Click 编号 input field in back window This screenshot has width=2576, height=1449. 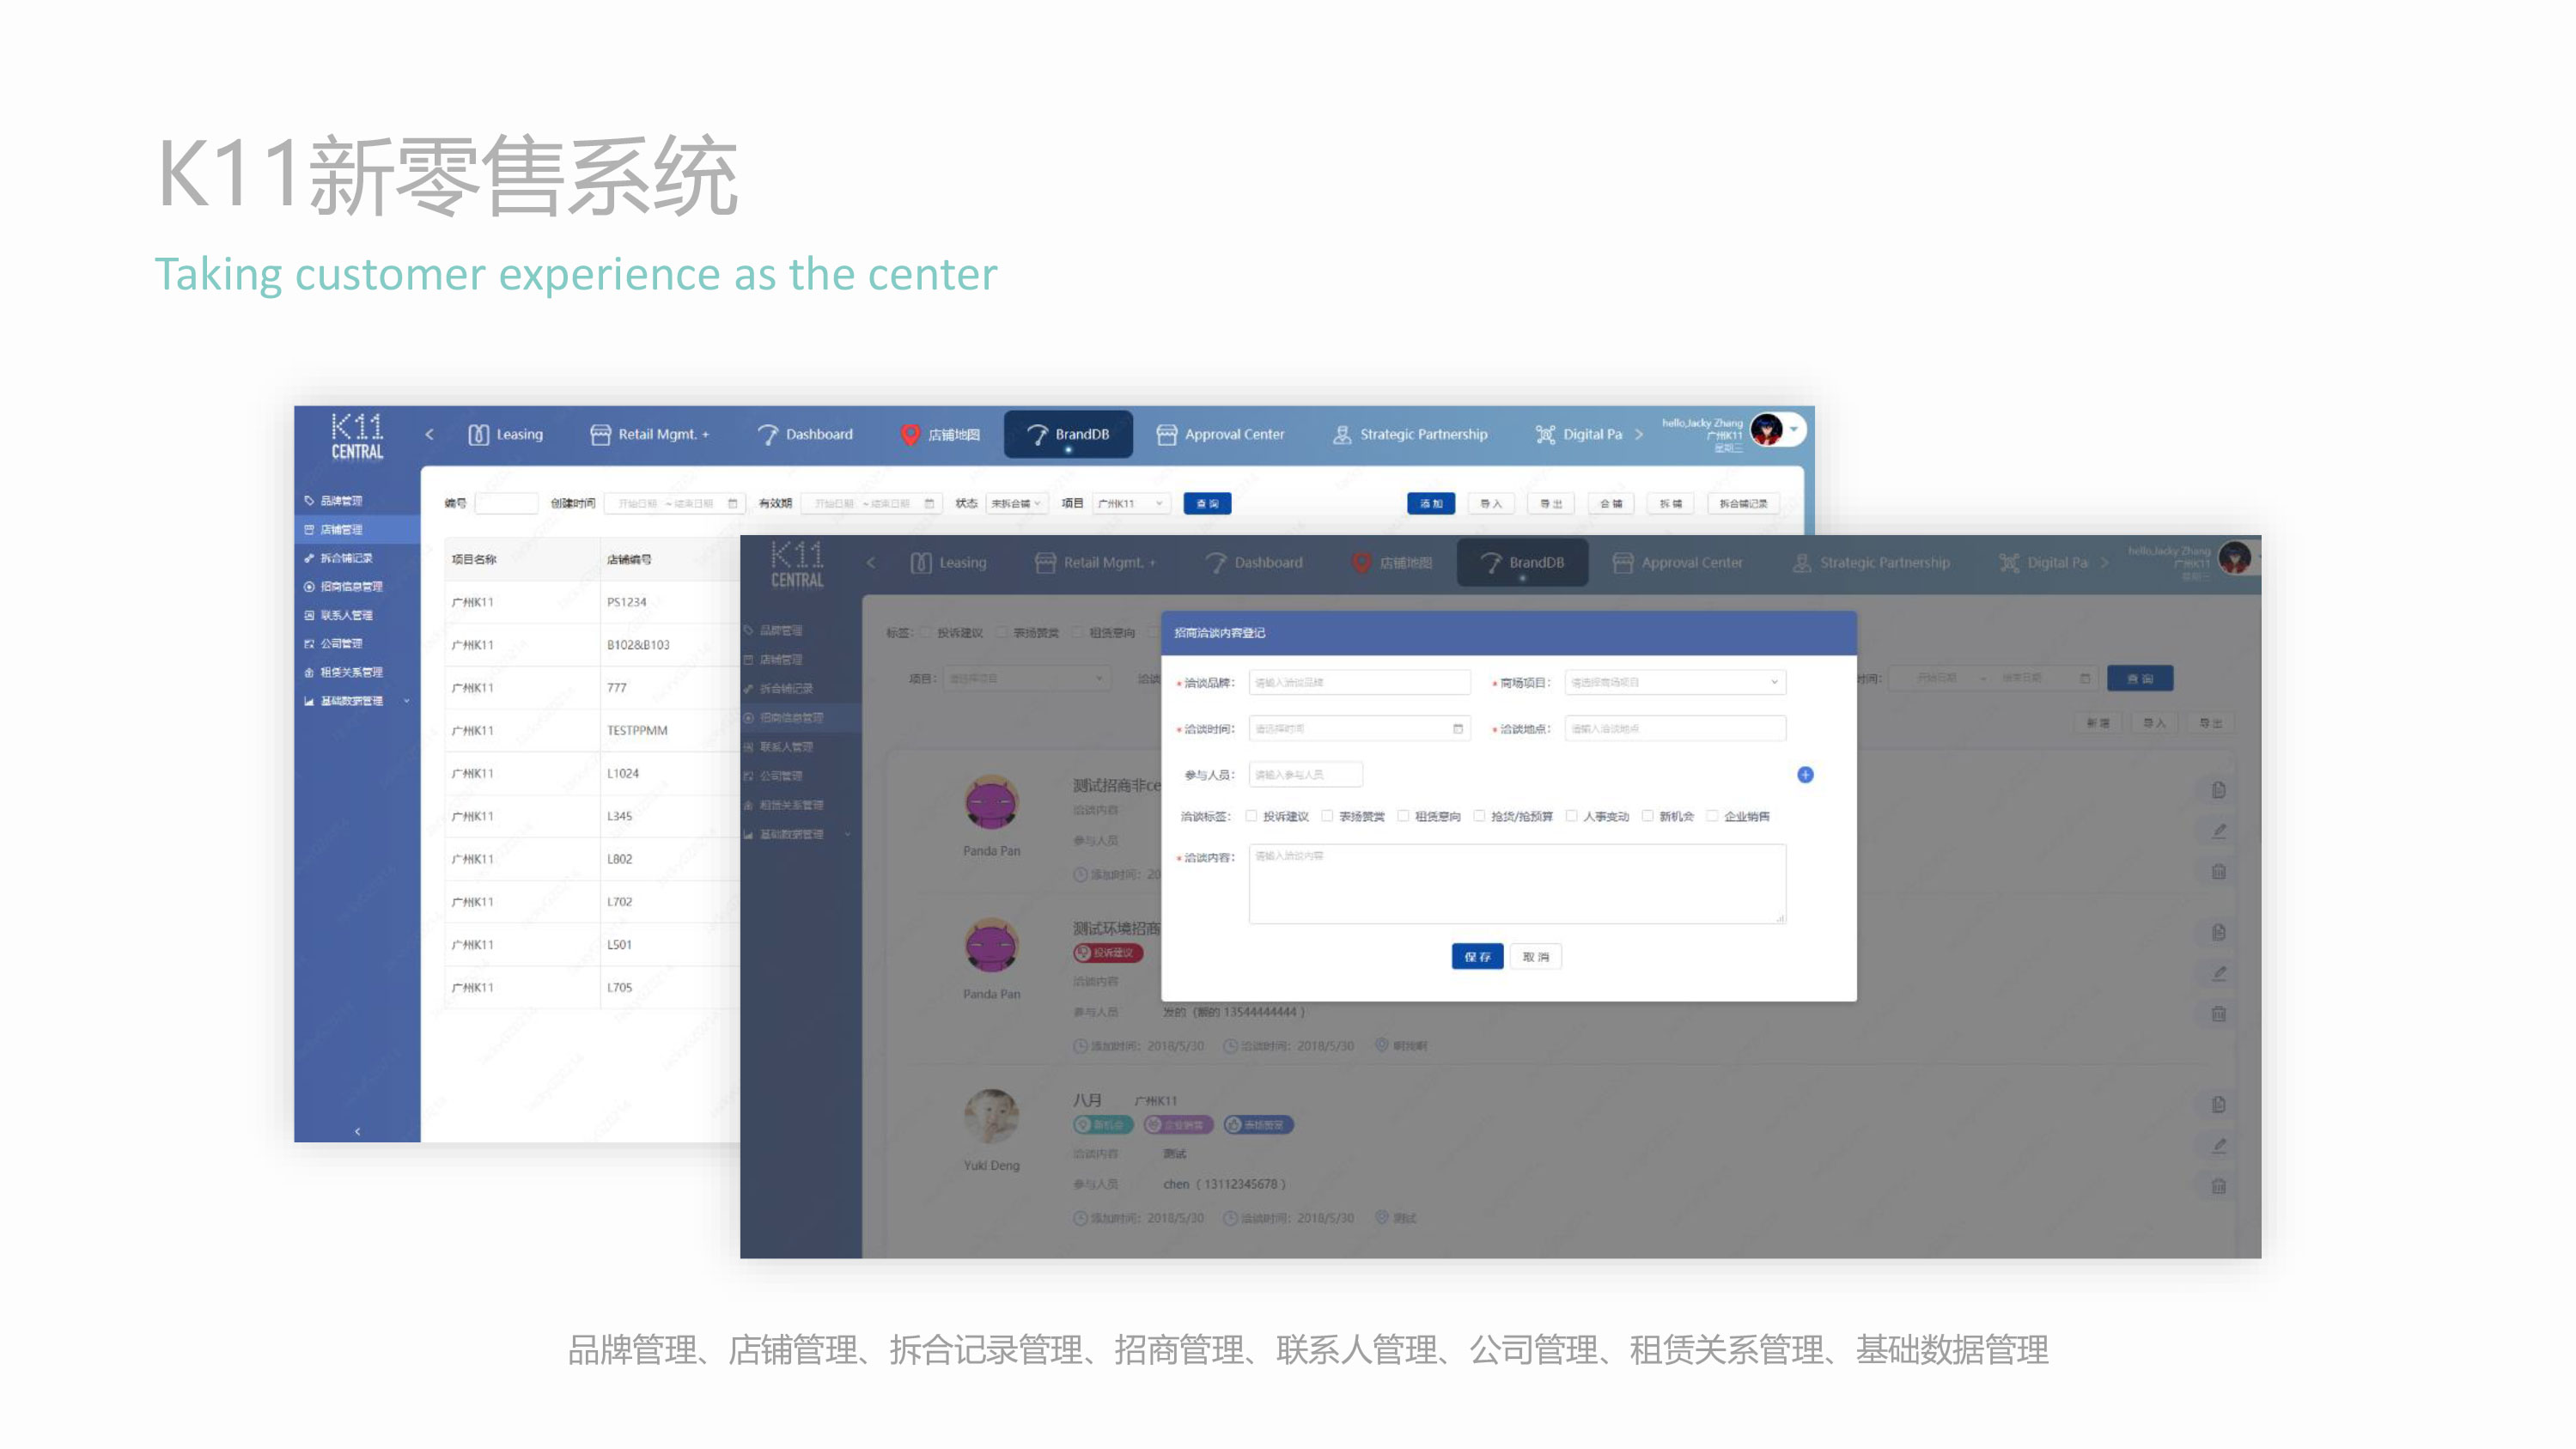(x=506, y=503)
